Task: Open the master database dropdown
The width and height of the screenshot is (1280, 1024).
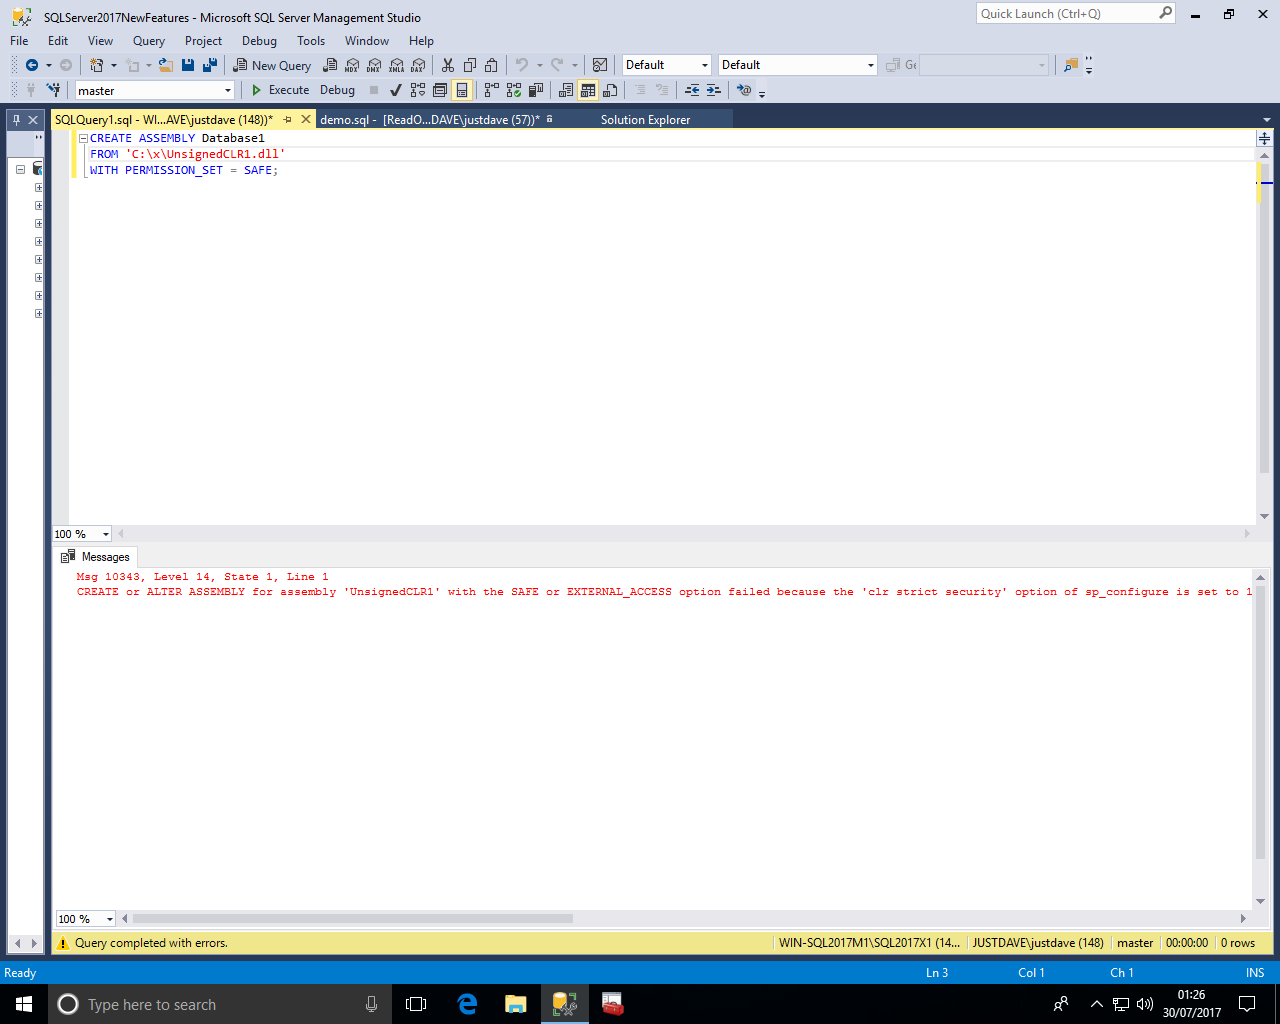Action: coord(228,91)
